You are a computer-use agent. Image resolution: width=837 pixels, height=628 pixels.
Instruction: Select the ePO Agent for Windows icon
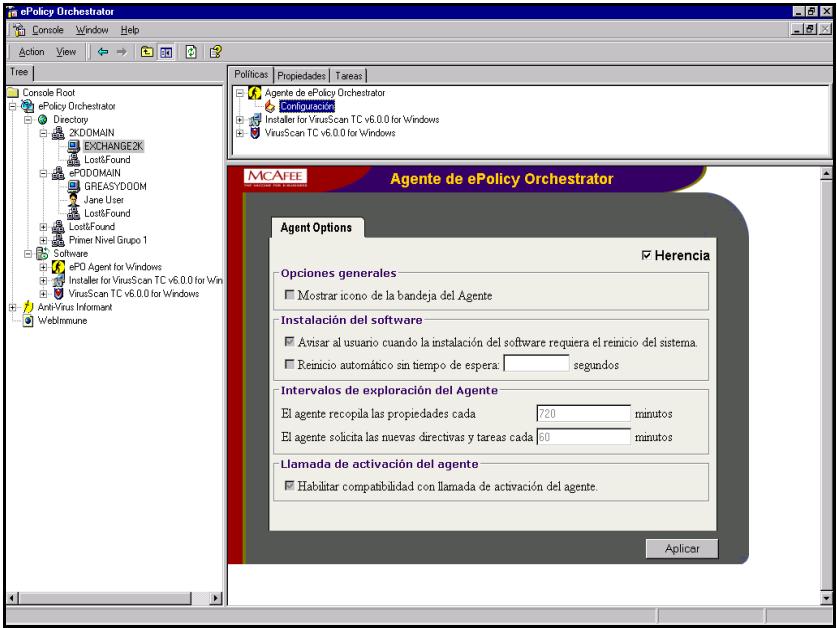pos(57,265)
